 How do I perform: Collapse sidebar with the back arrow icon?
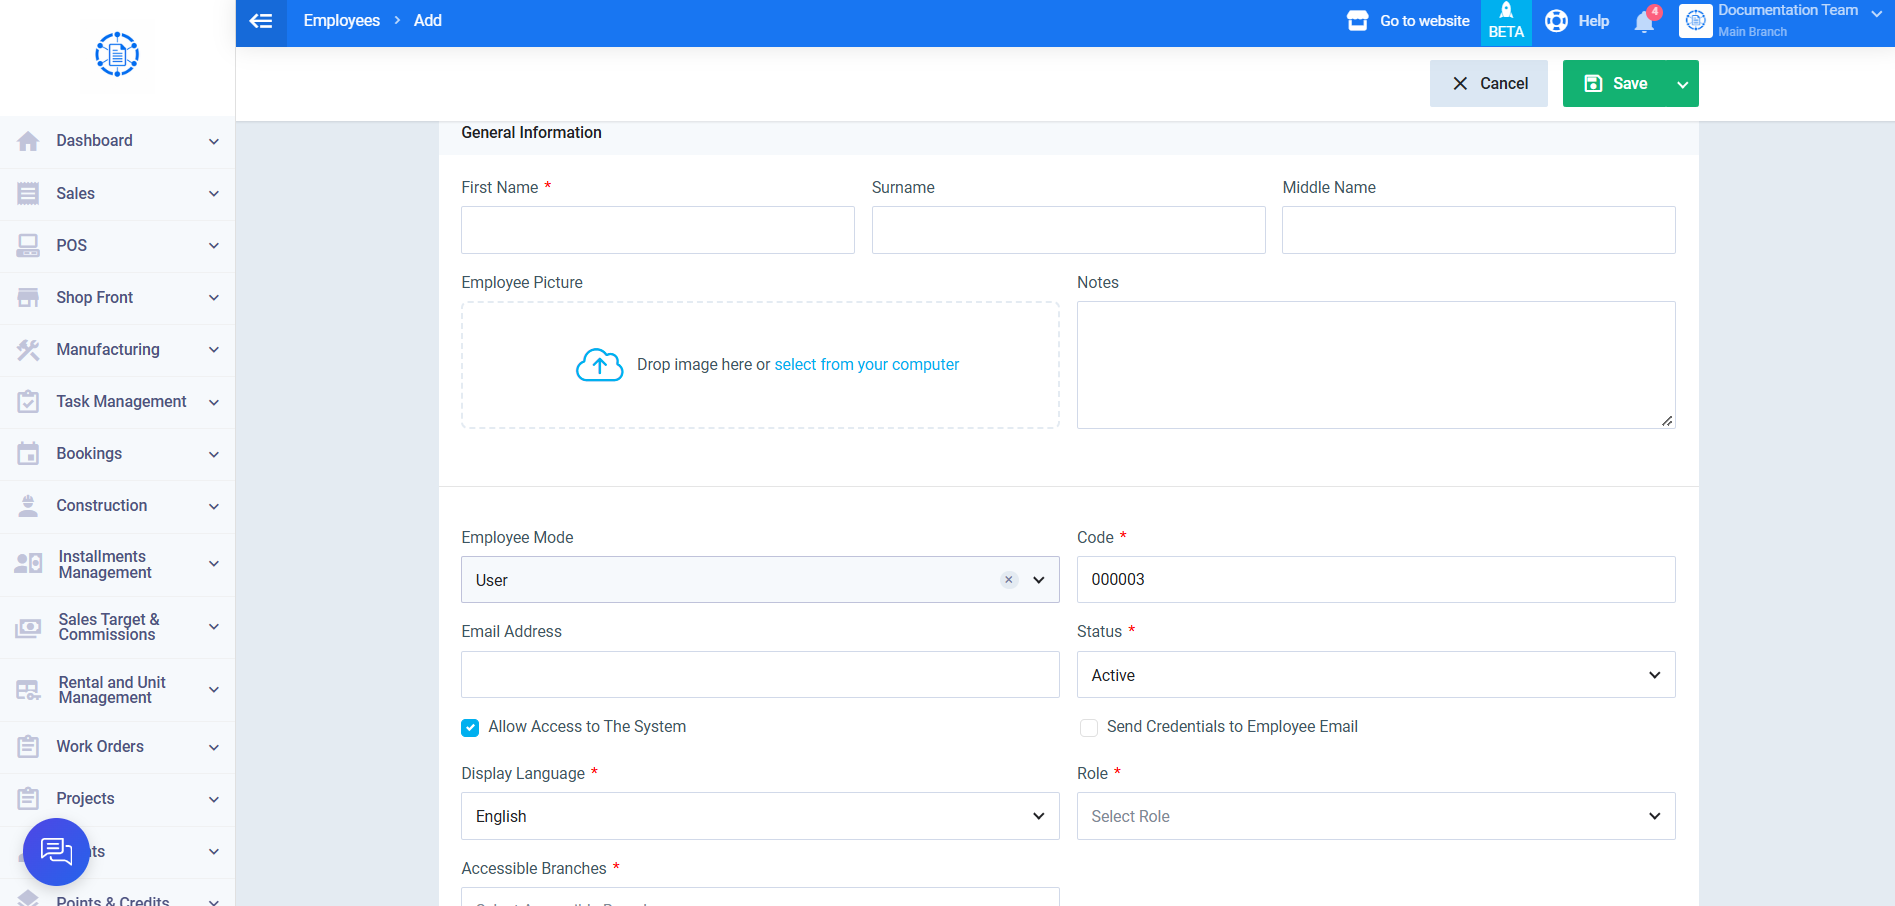(x=261, y=21)
